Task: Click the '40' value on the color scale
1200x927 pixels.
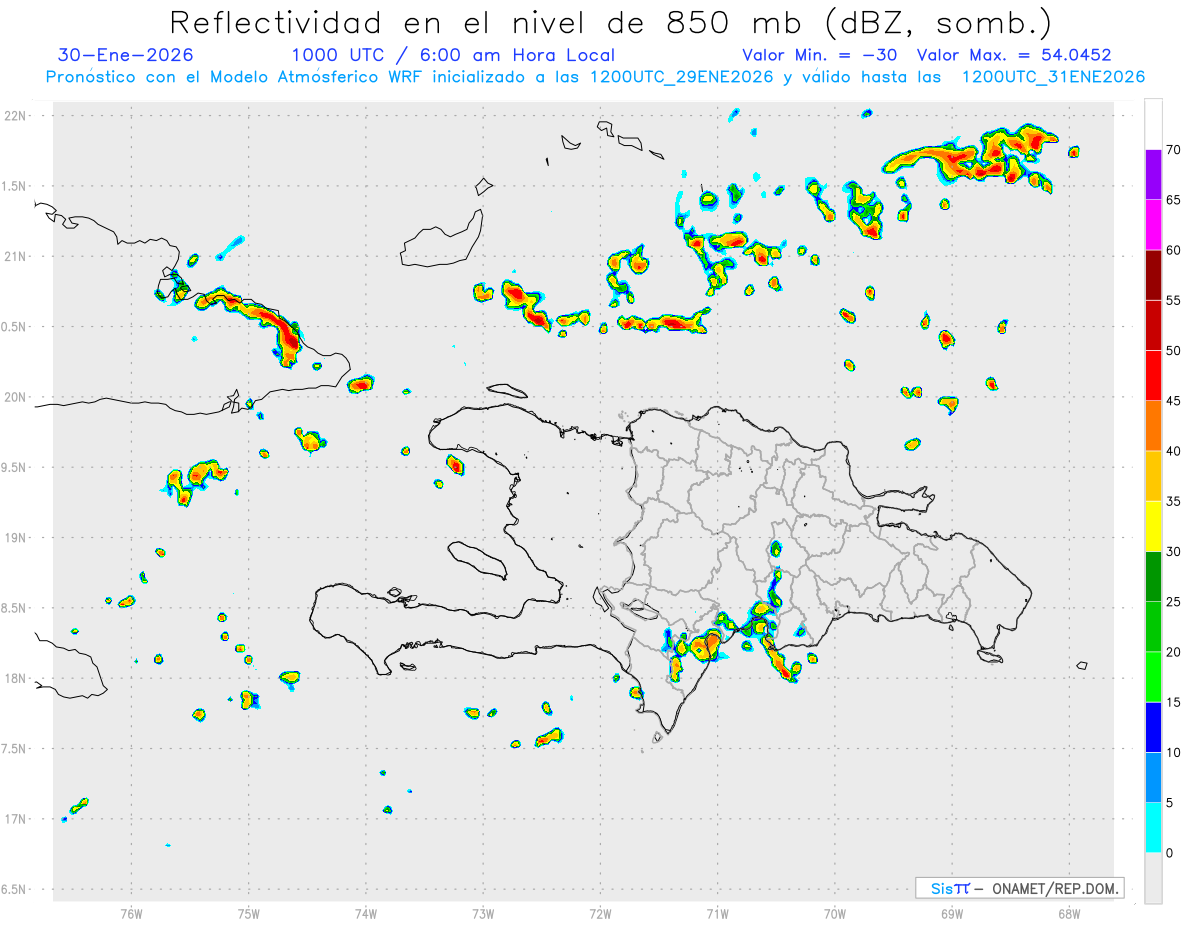Action: (x=1174, y=451)
